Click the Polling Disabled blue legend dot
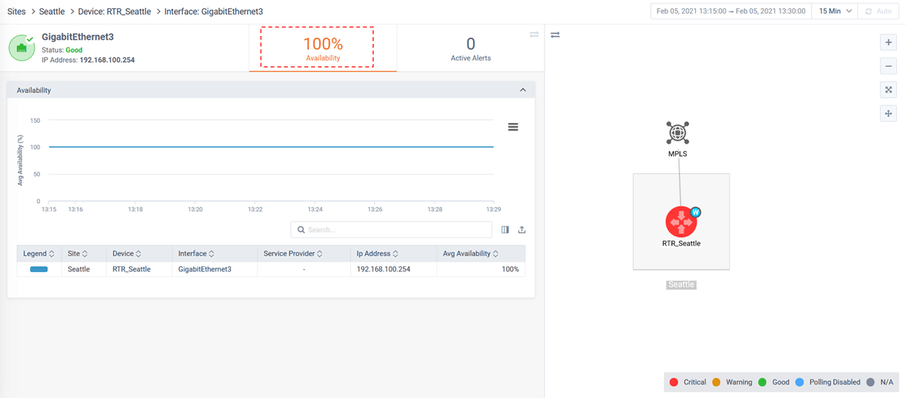906x398 pixels. 799,382
